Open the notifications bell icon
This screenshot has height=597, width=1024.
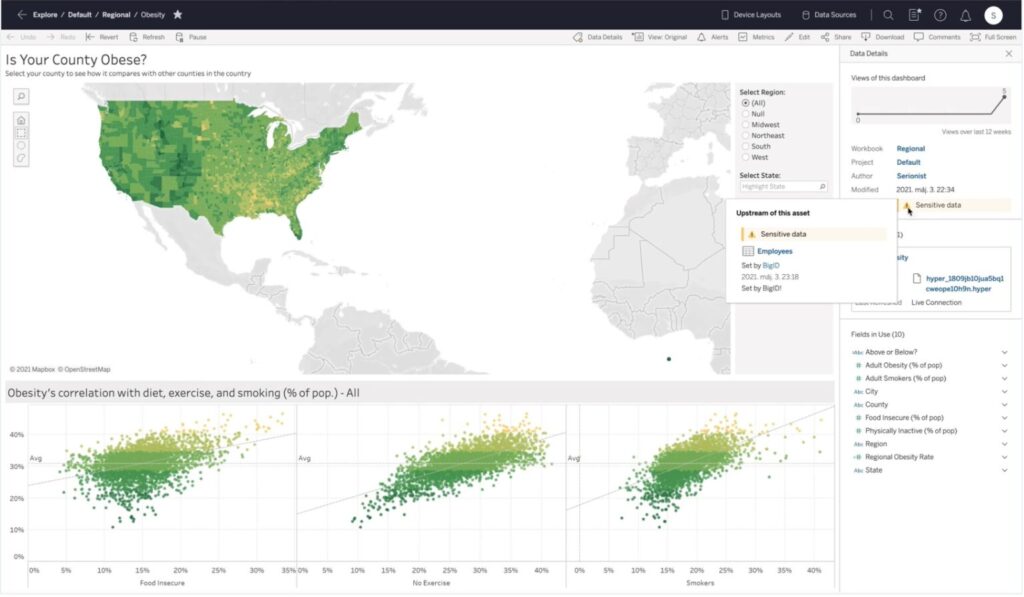[965, 15]
